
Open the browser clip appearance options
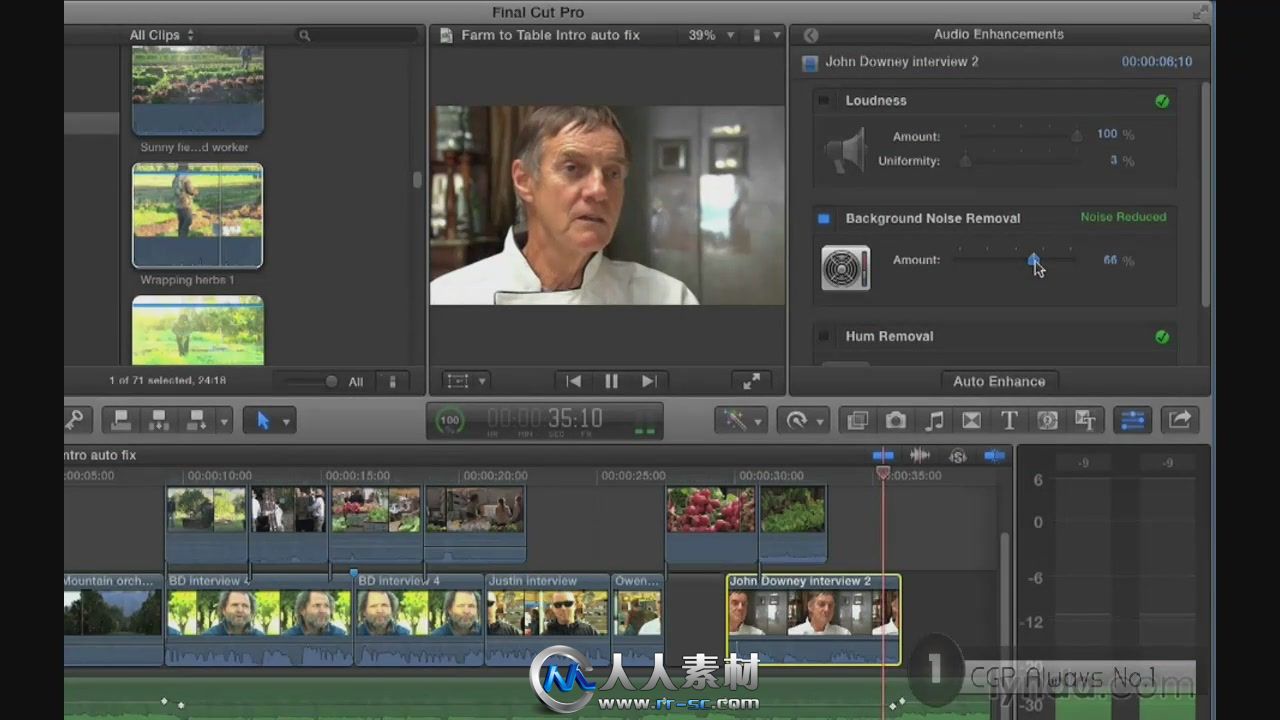[x=392, y=381]
